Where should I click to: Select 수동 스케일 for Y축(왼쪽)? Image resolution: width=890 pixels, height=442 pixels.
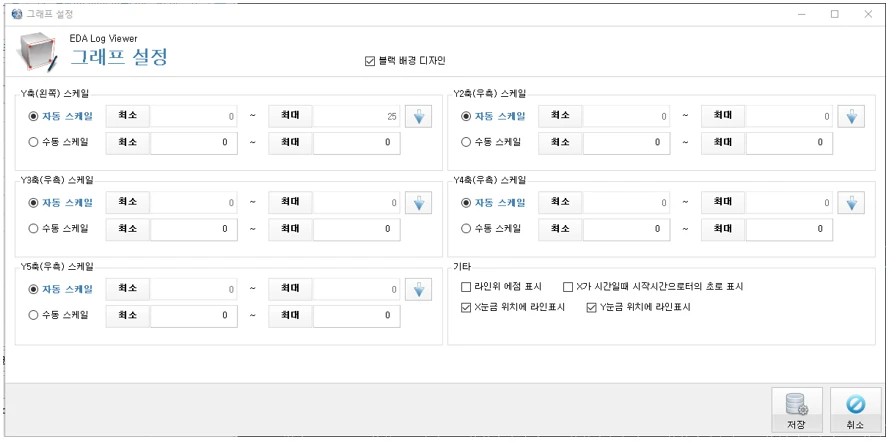pos(59,142)
